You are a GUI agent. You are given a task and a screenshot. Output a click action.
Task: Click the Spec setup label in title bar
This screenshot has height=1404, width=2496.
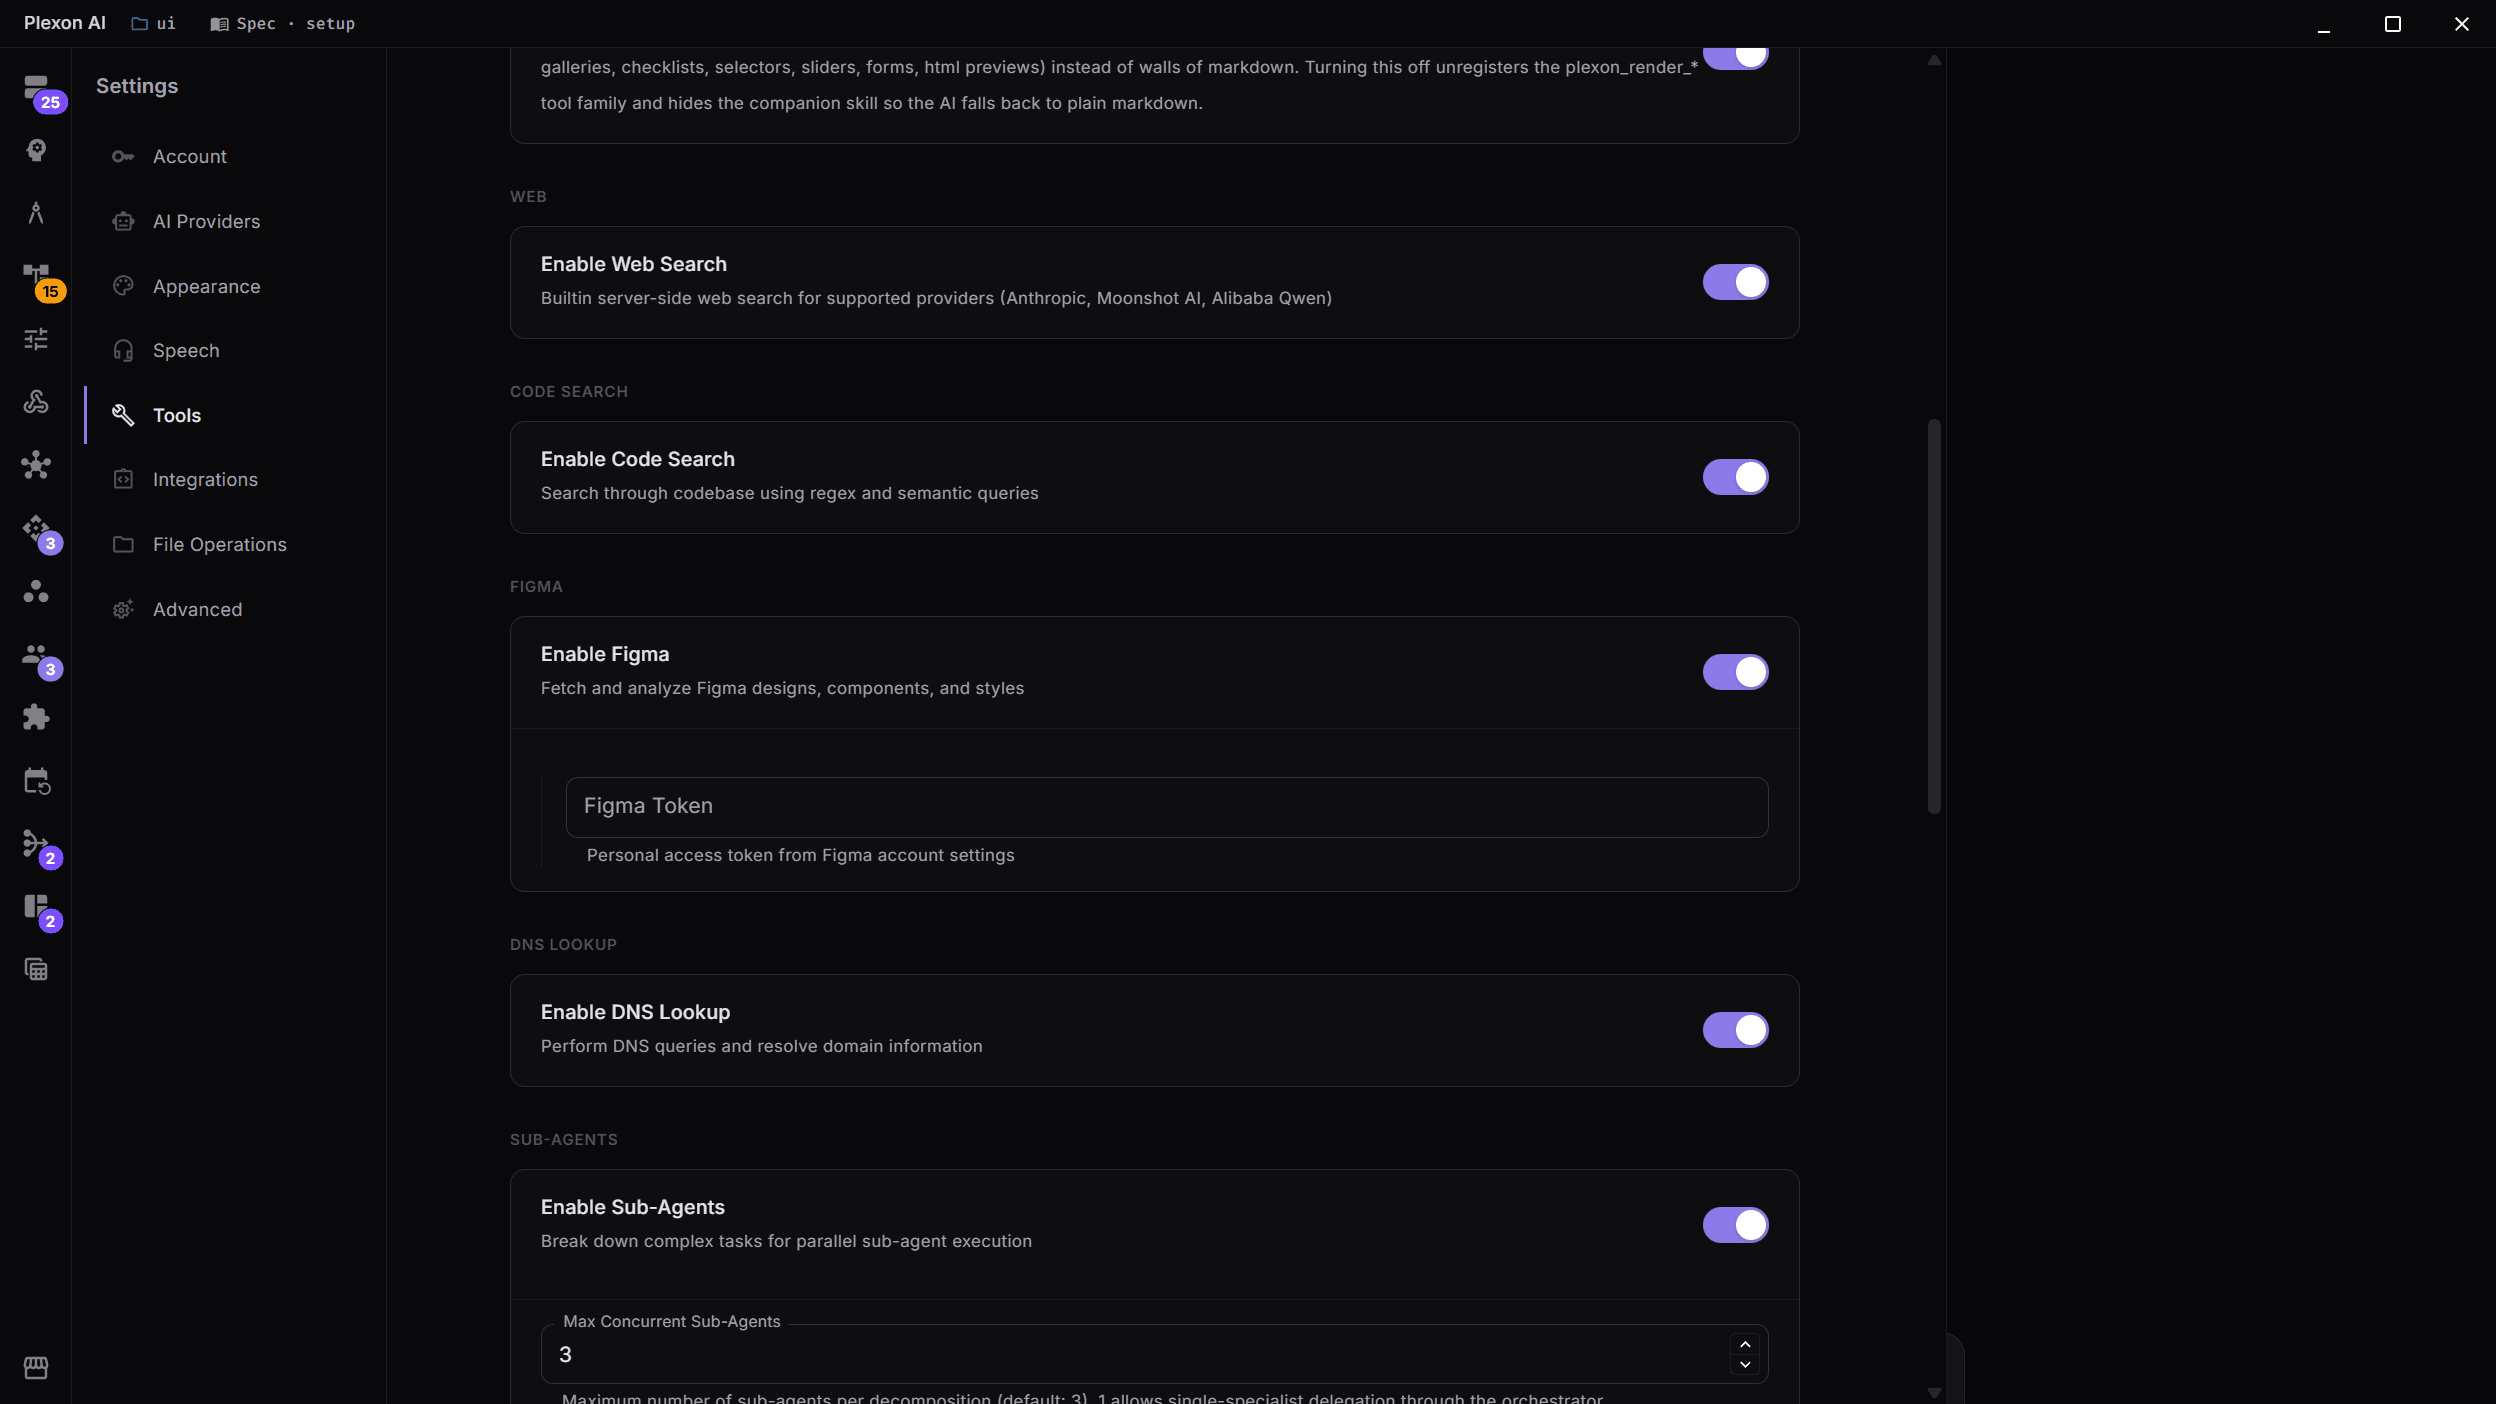[282, 23]
